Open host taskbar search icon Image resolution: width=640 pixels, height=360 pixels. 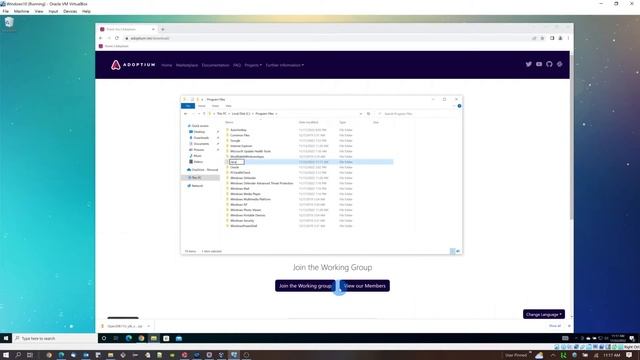pos(18,355)
